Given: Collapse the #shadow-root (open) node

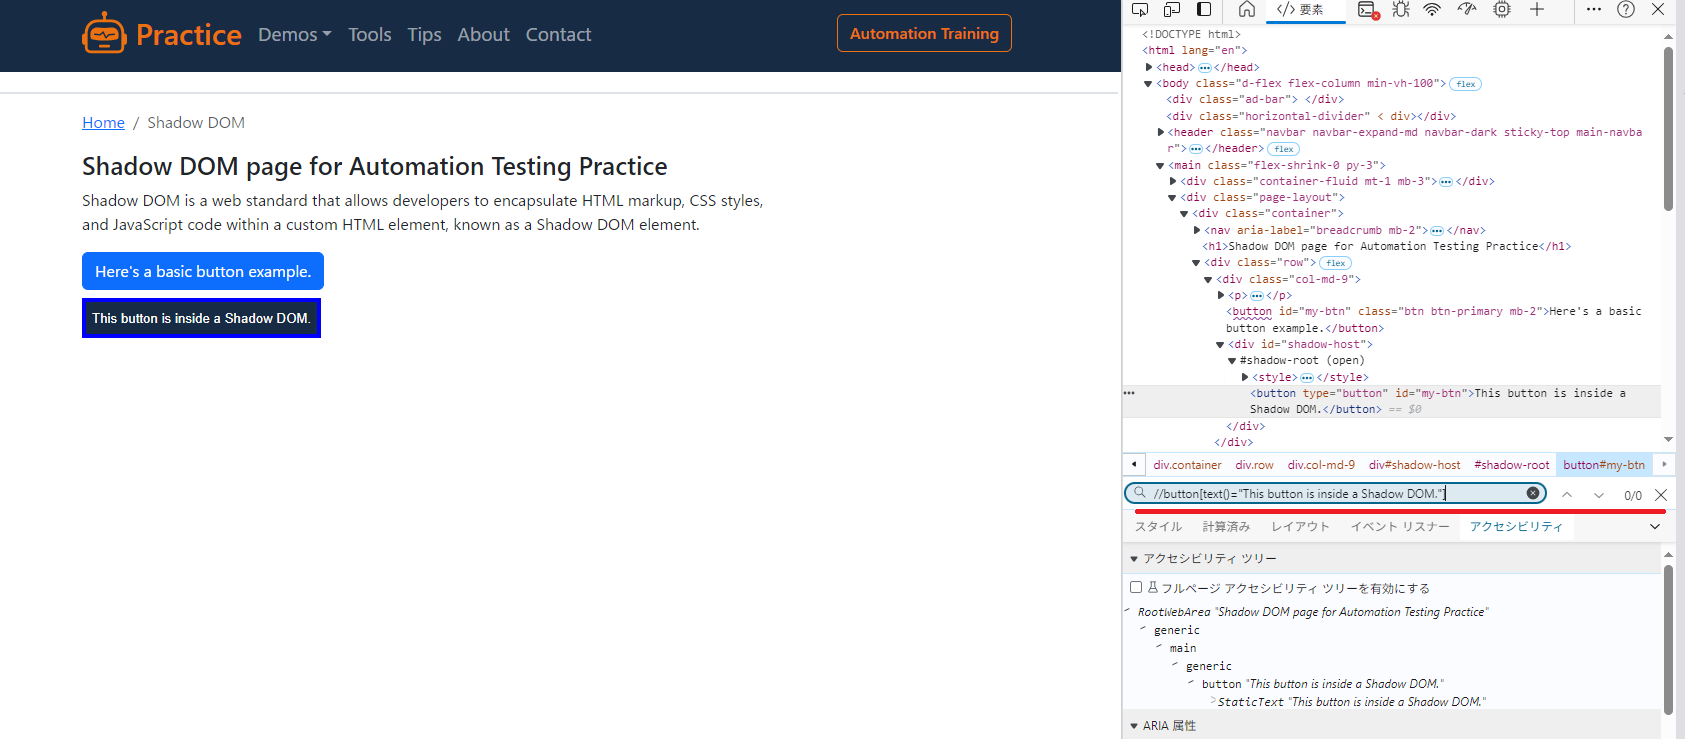Looking at the screenshot, I should 1232,360.
